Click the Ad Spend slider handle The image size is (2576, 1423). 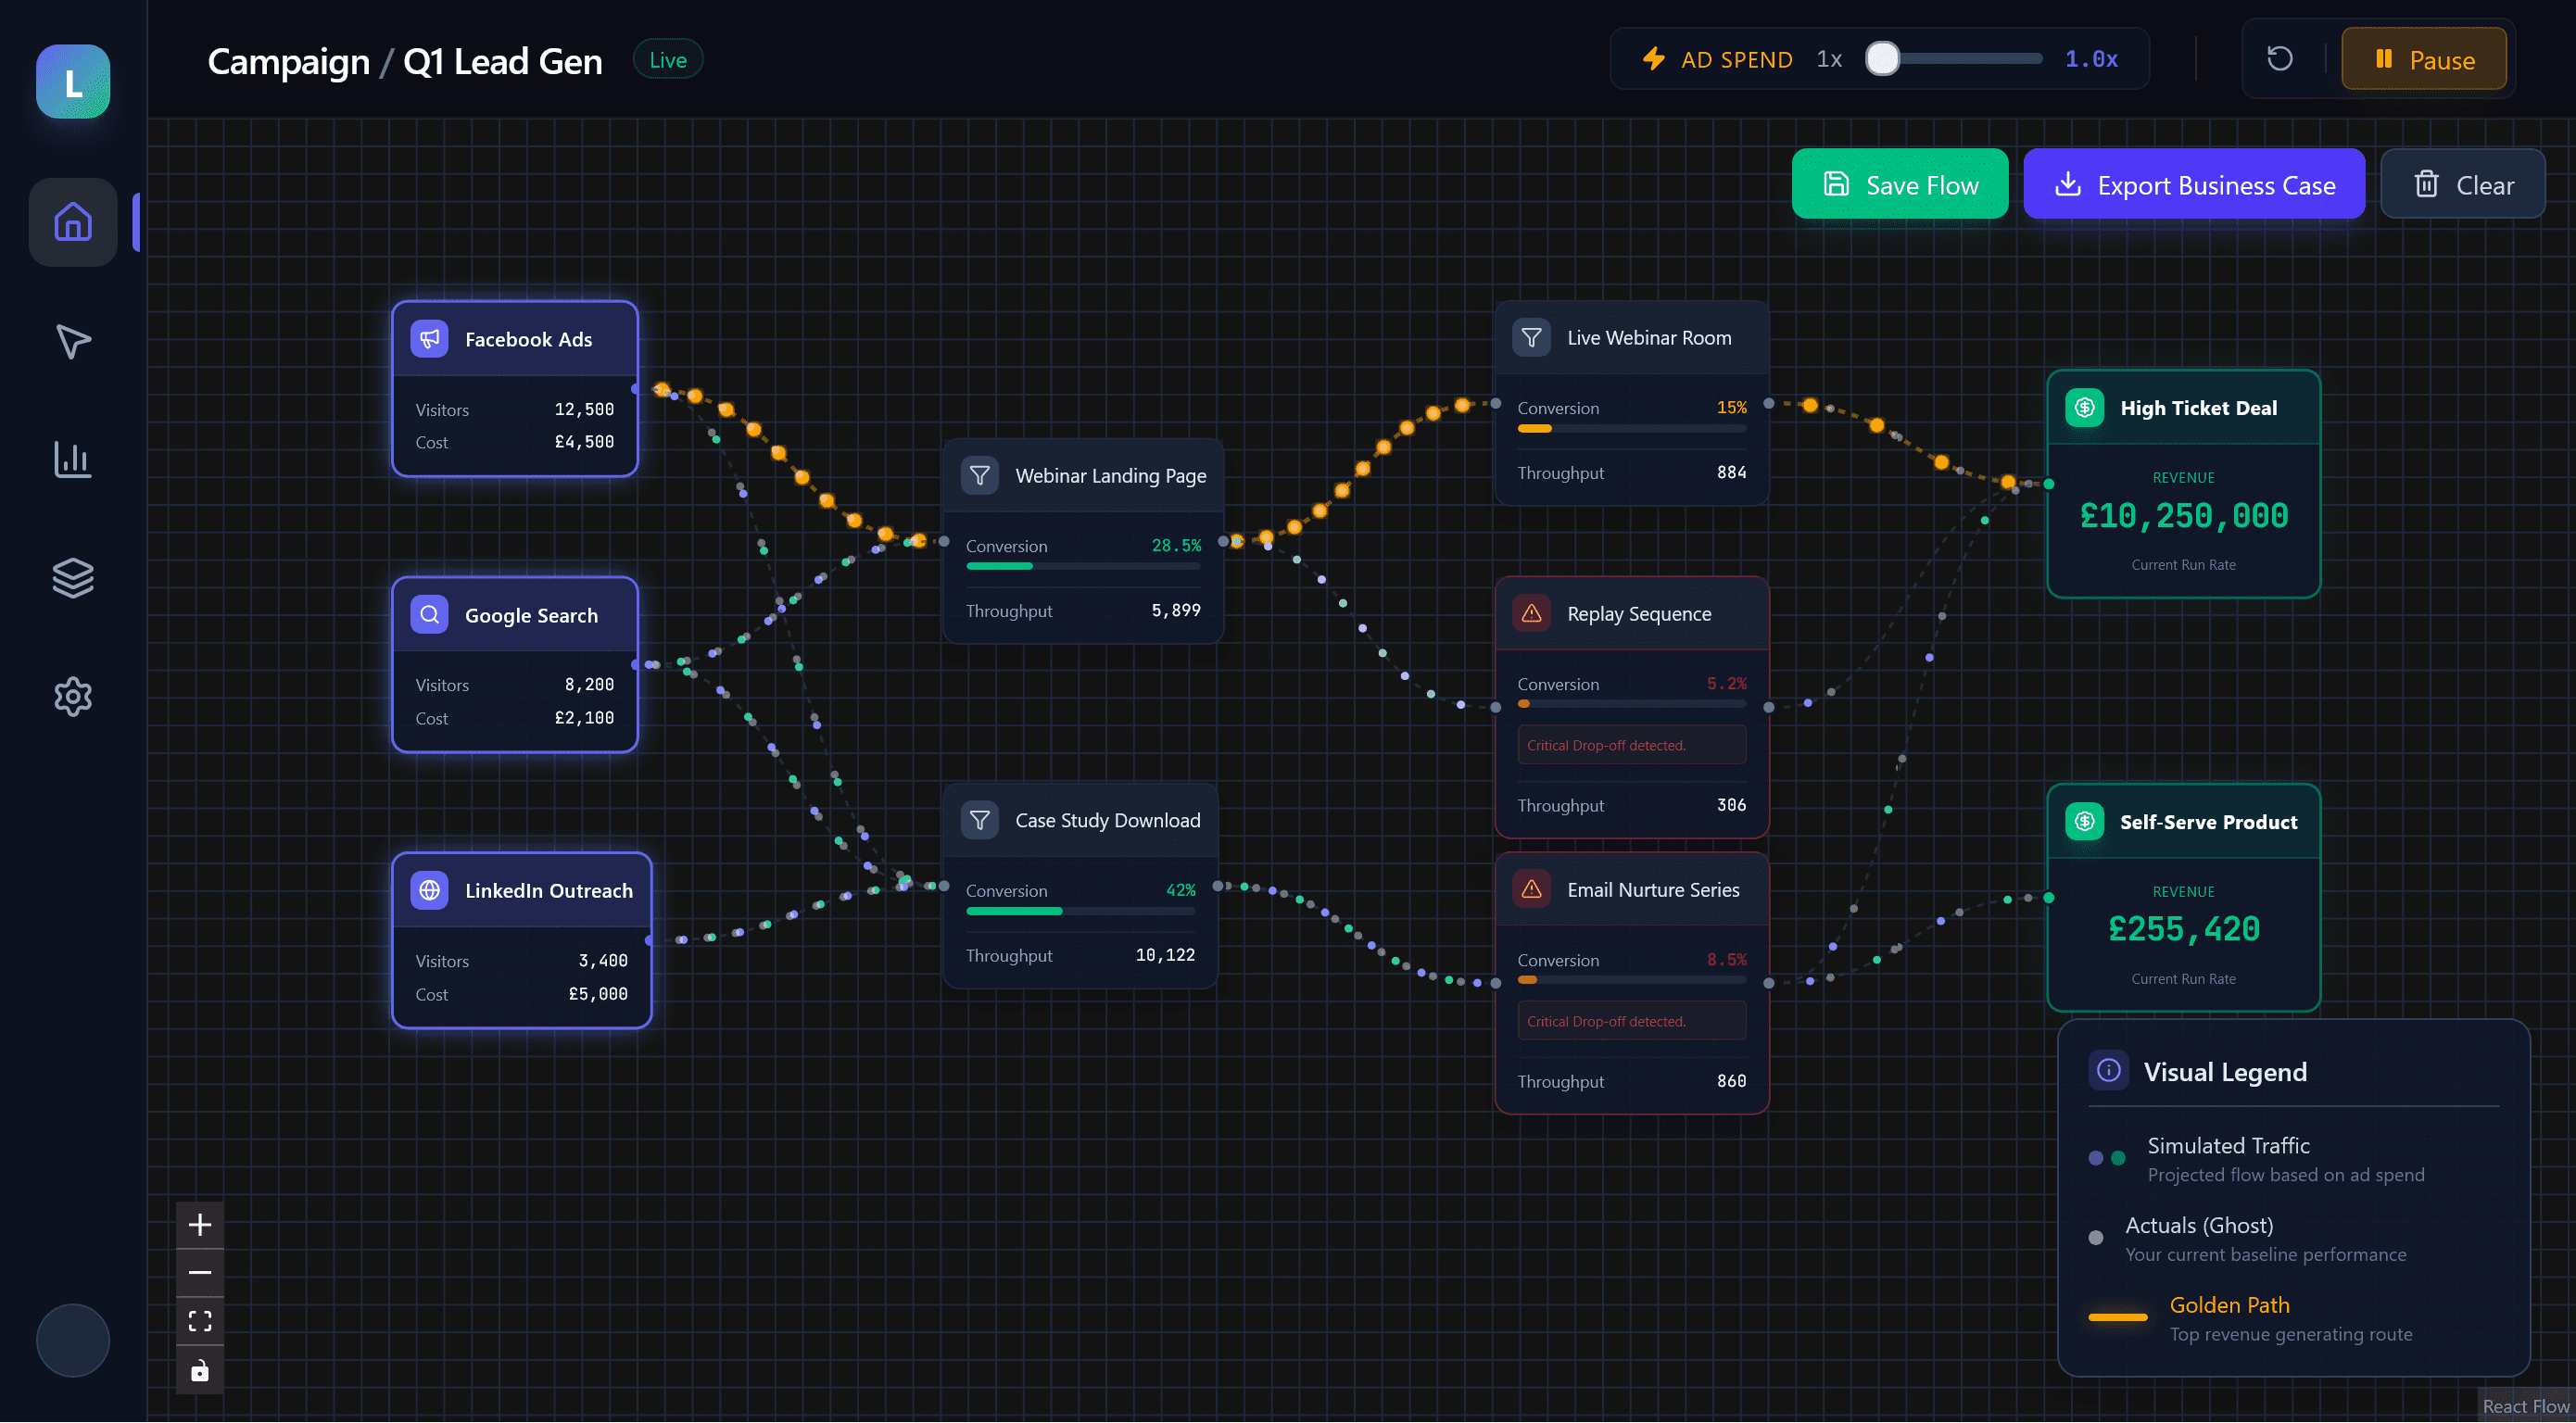point(1882,59)
